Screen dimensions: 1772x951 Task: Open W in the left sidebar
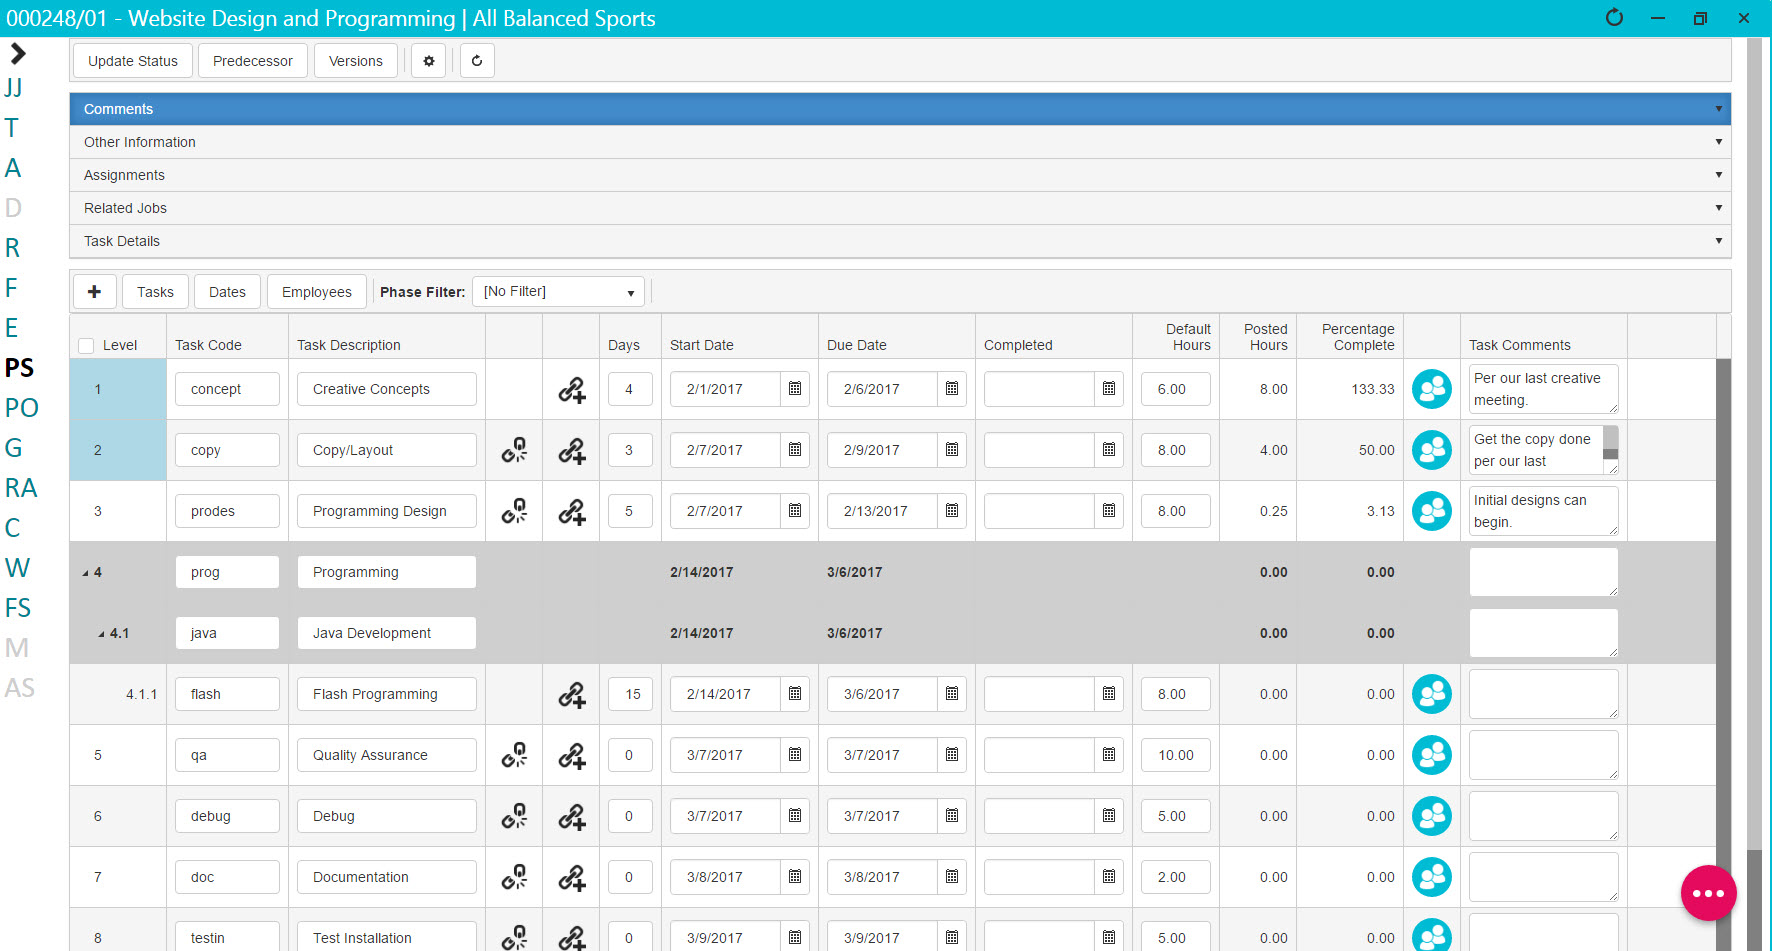(17, 568)
